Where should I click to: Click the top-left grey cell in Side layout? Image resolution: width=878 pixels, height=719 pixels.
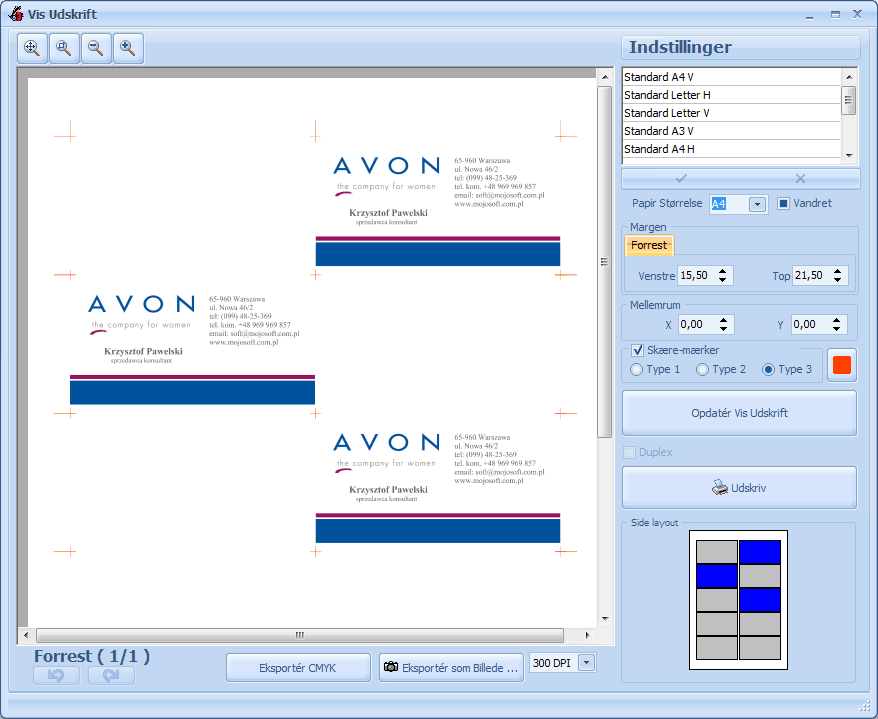(x=717, y=552)
